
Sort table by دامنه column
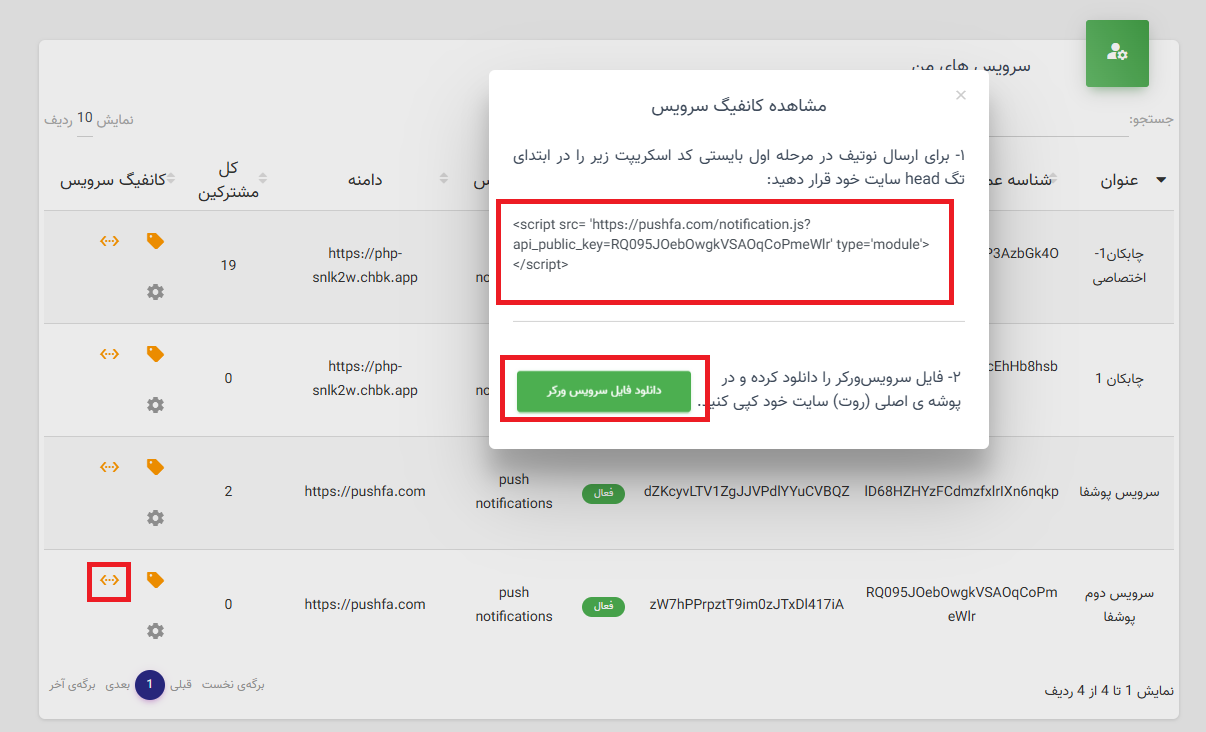coord(365,180)
